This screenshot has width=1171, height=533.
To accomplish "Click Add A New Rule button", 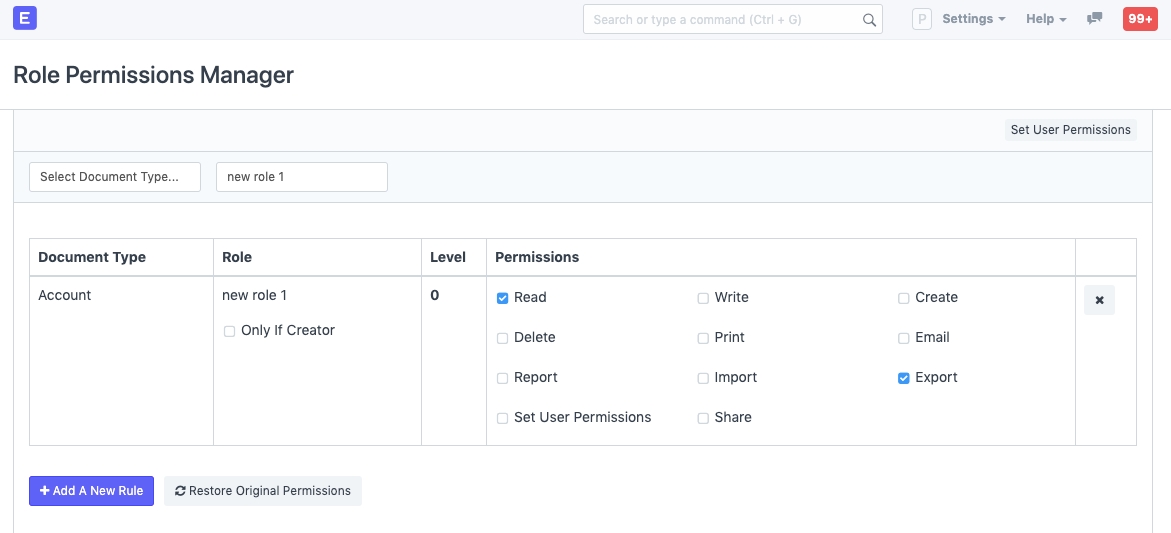I will point(91,491).
